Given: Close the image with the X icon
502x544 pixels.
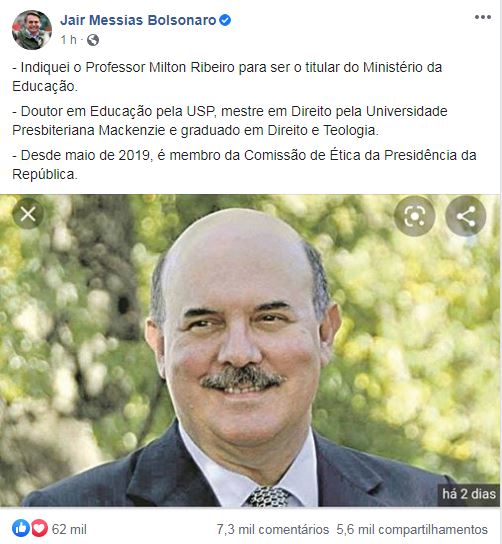Looking at the screenshot, I should 28,214.
